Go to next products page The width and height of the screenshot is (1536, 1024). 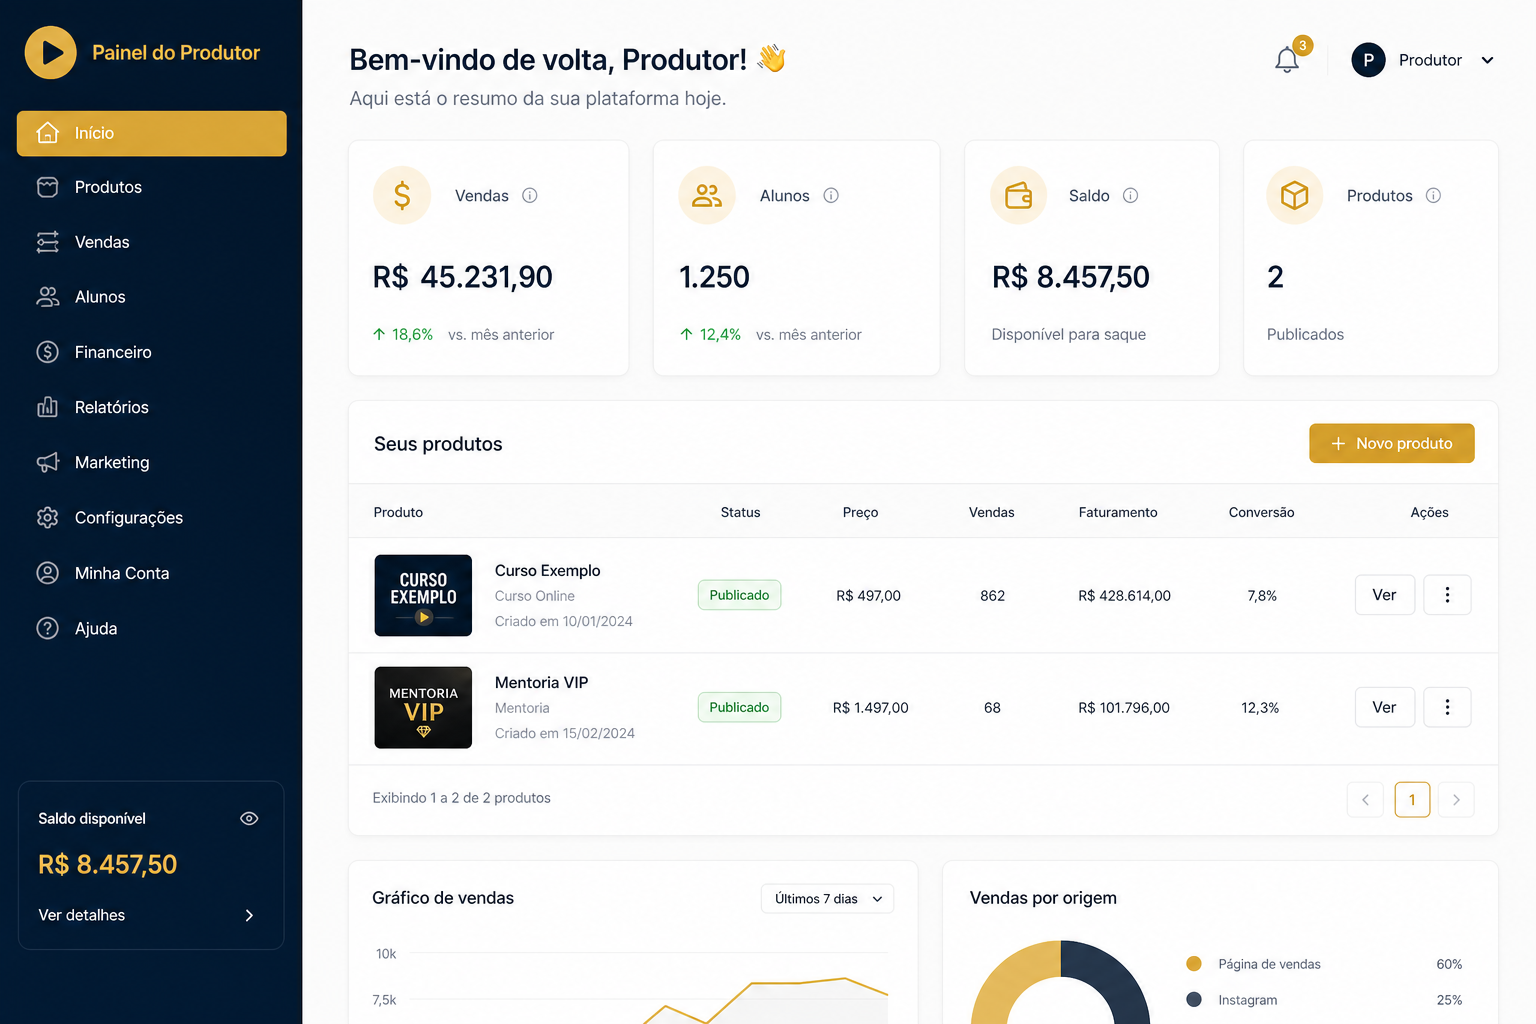point(1456,799)
